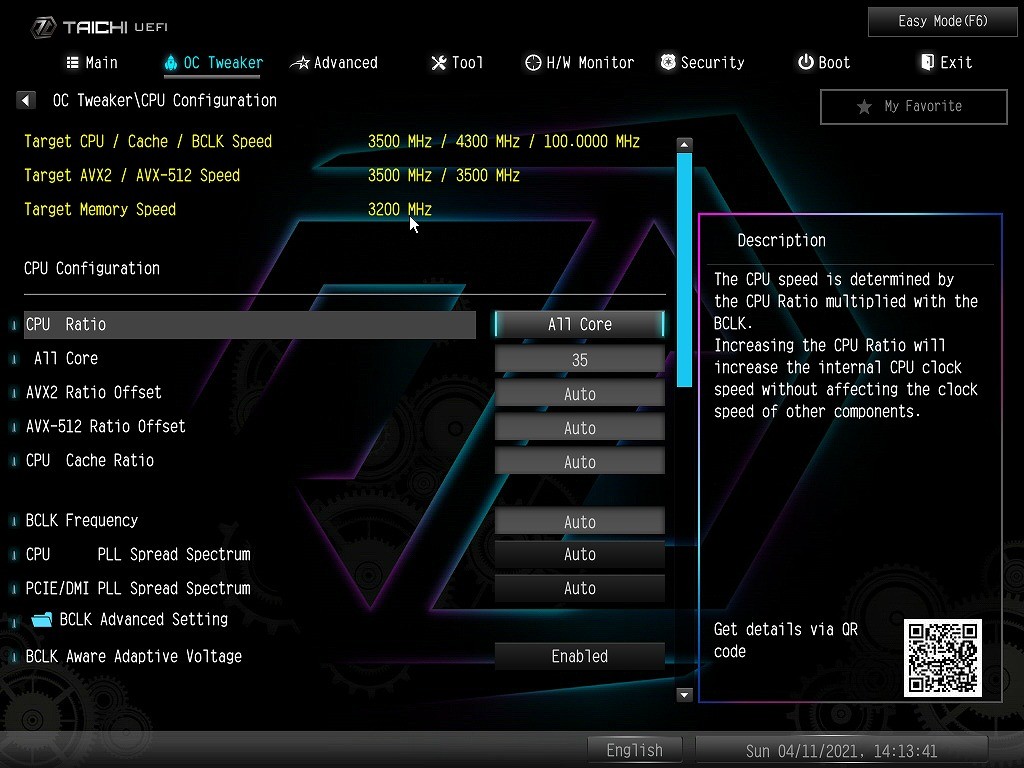1024x768 pixels.
Task: Go to the H/W Monitor tab
Action: pyautogui.click(x=579, y=63)
